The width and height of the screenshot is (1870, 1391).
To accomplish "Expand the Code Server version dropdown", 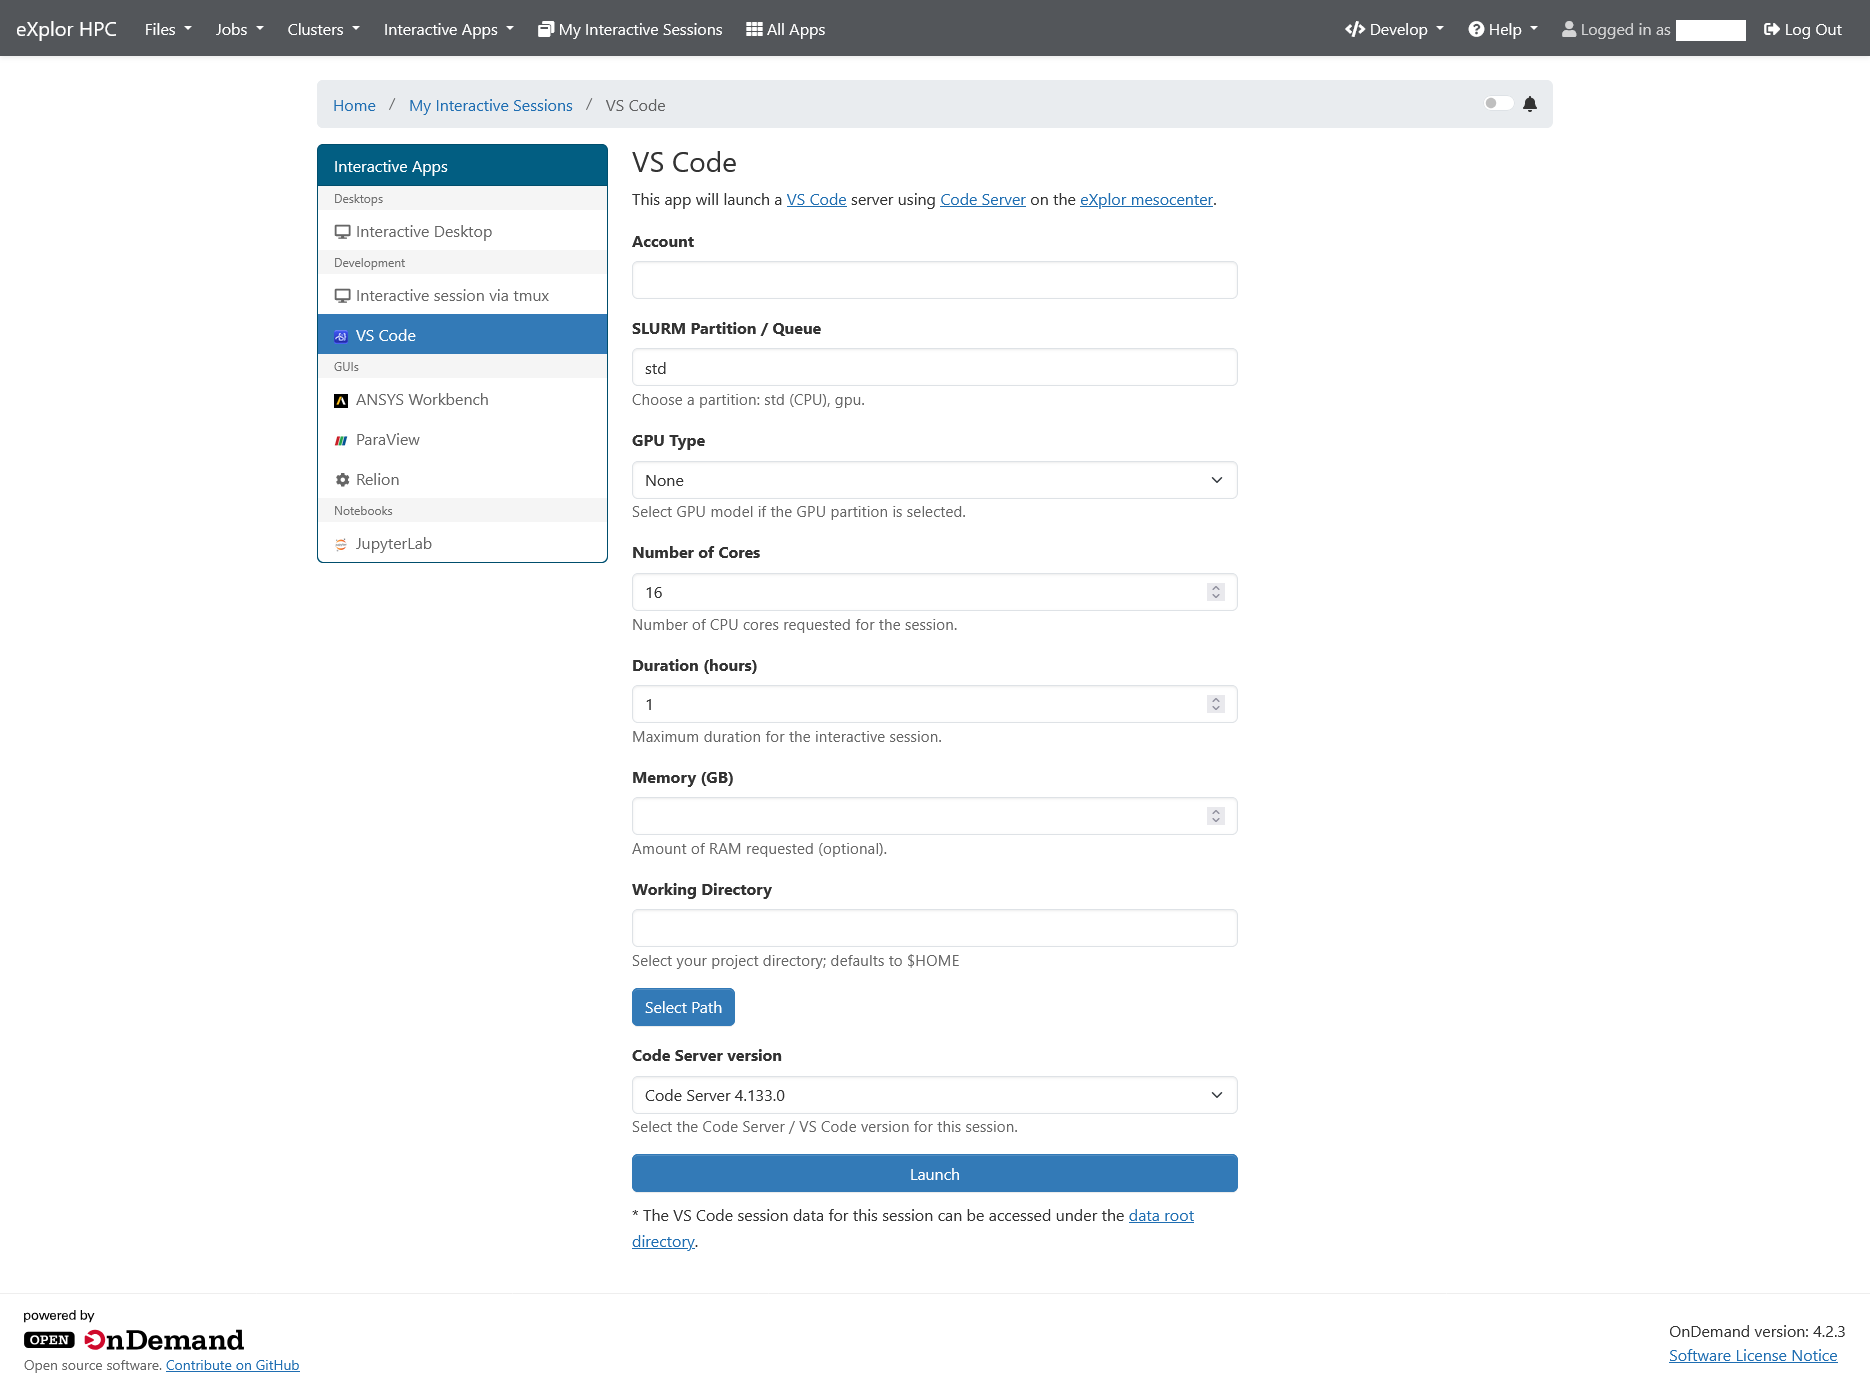I will (934, 1095).
